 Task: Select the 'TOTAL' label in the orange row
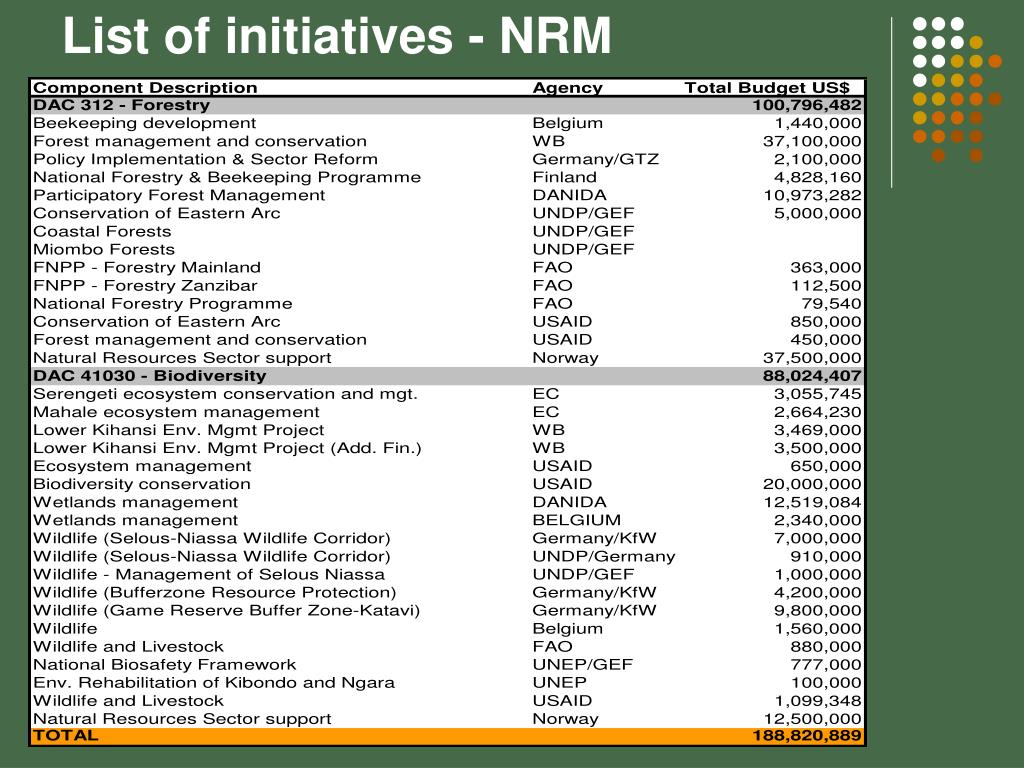coord(65,736)
